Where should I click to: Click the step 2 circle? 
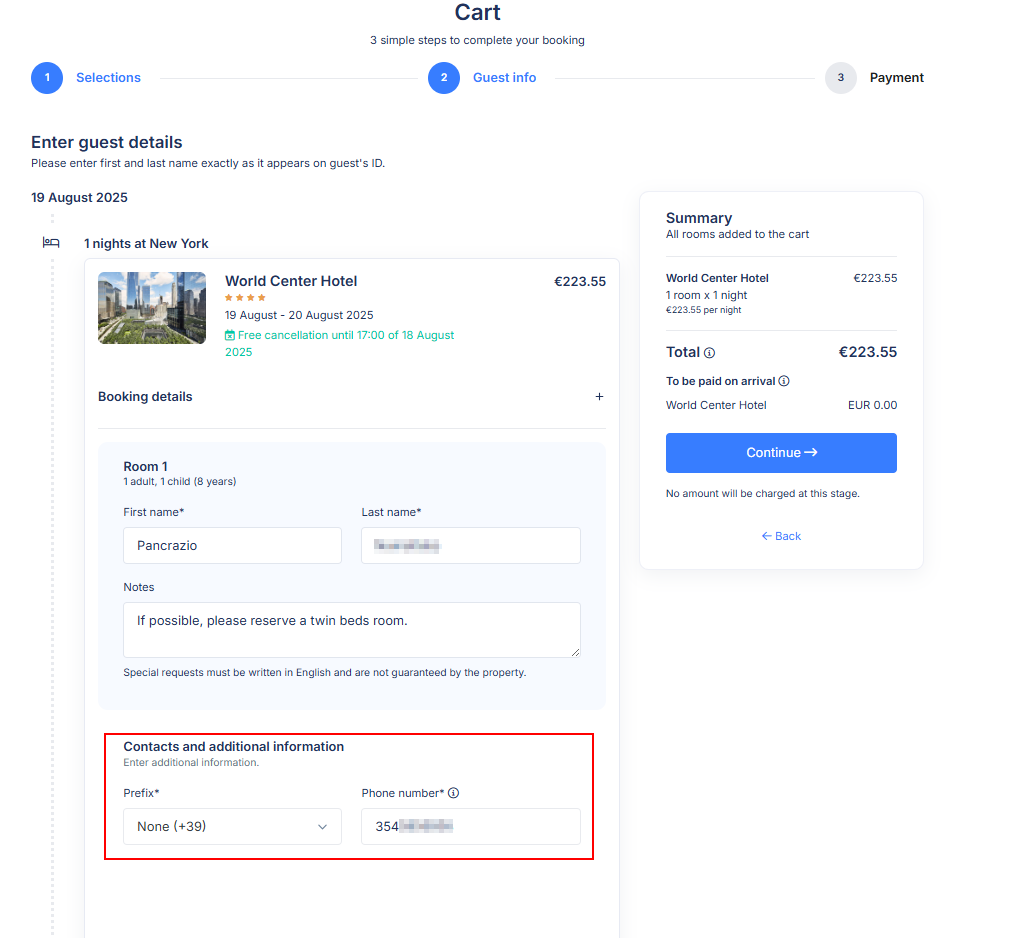click(x=444, y=78)
